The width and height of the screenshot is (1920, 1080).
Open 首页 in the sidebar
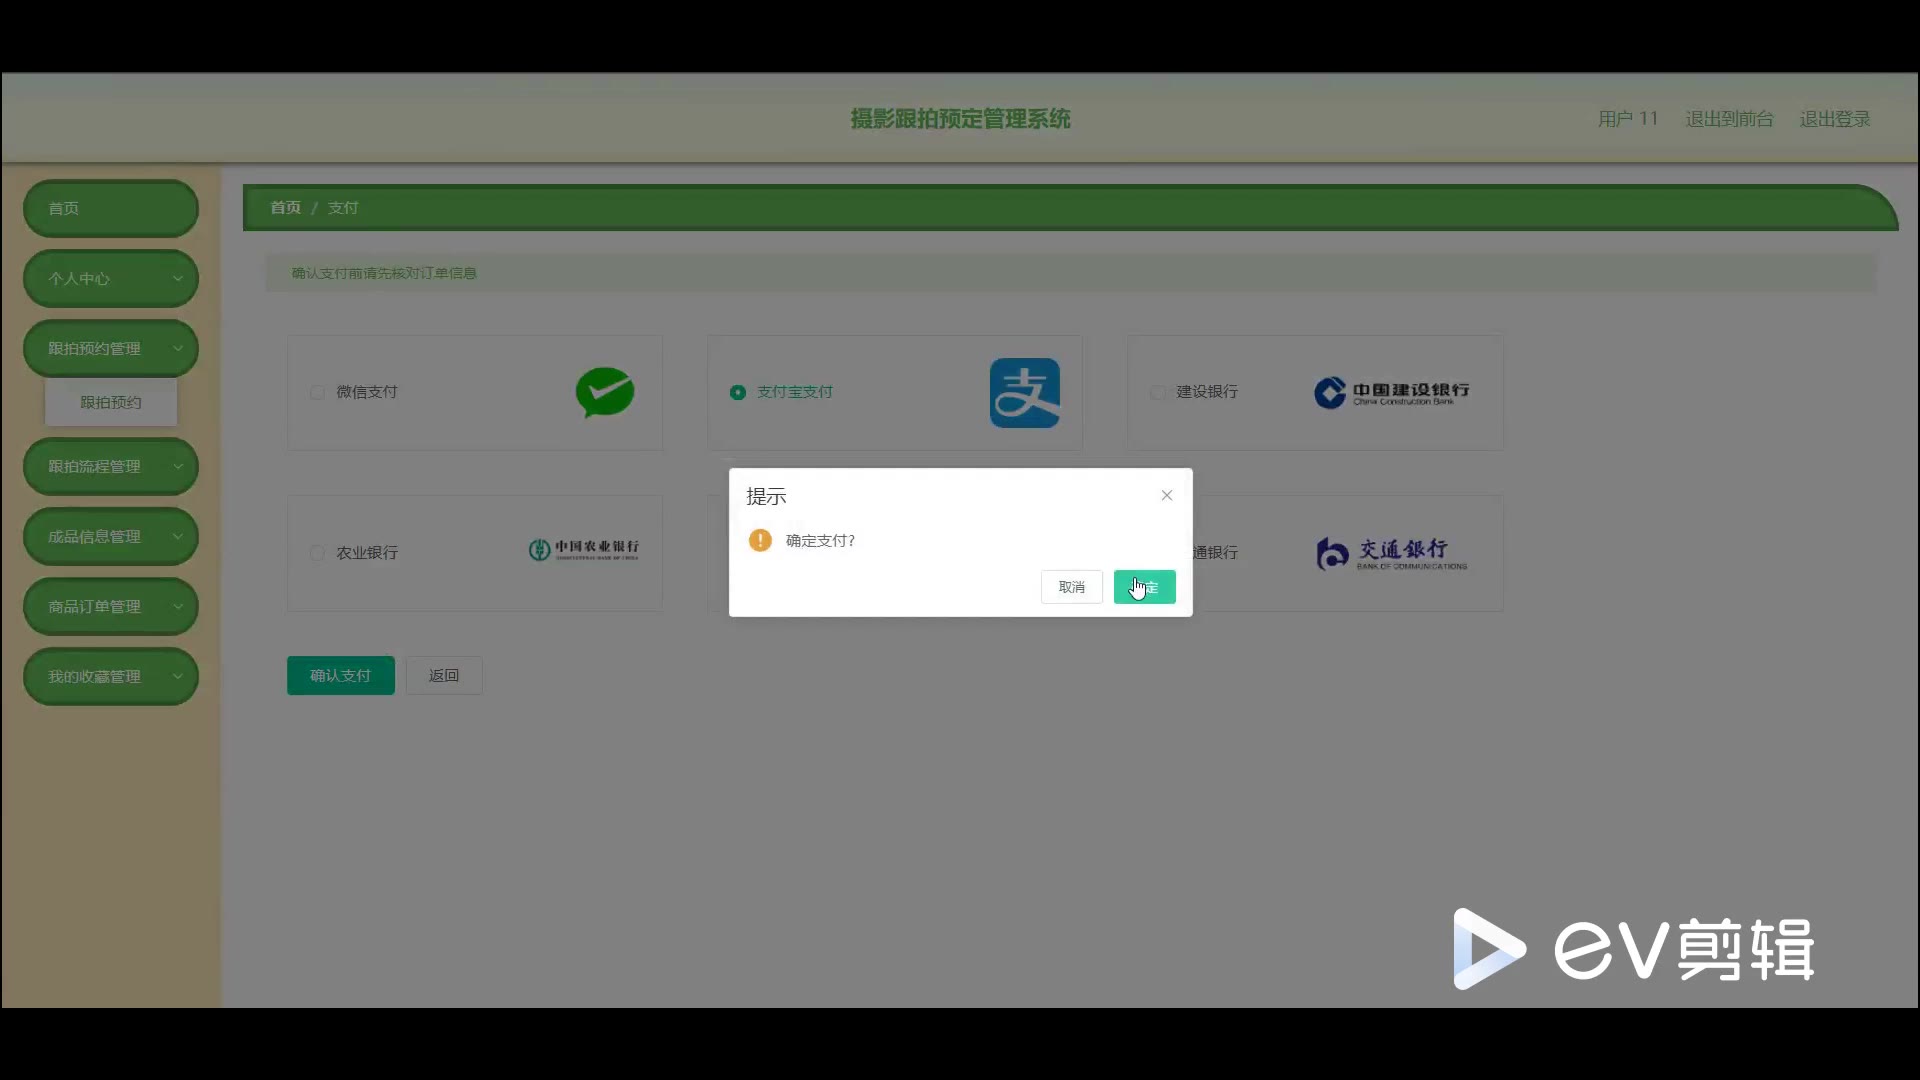tap(111, 208)
